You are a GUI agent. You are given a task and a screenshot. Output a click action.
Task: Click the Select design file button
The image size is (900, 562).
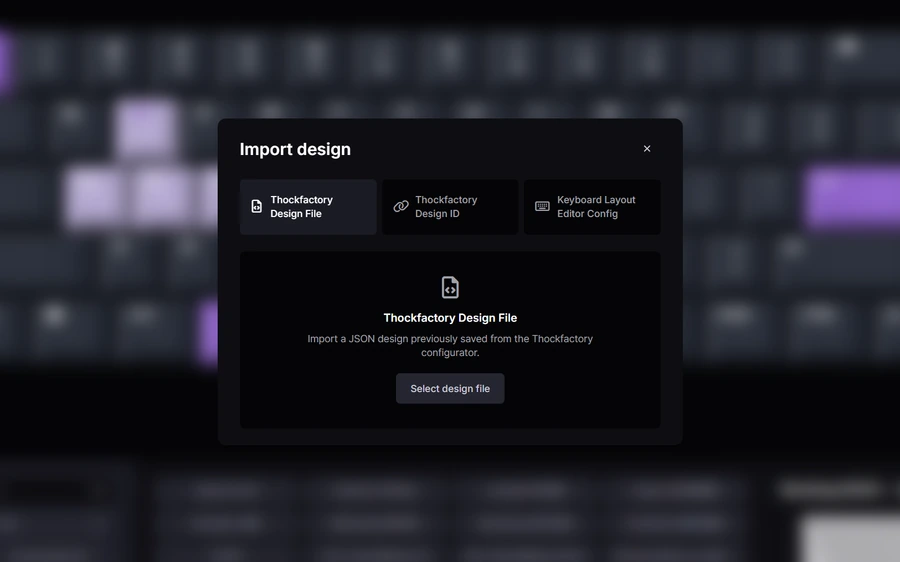450,389
